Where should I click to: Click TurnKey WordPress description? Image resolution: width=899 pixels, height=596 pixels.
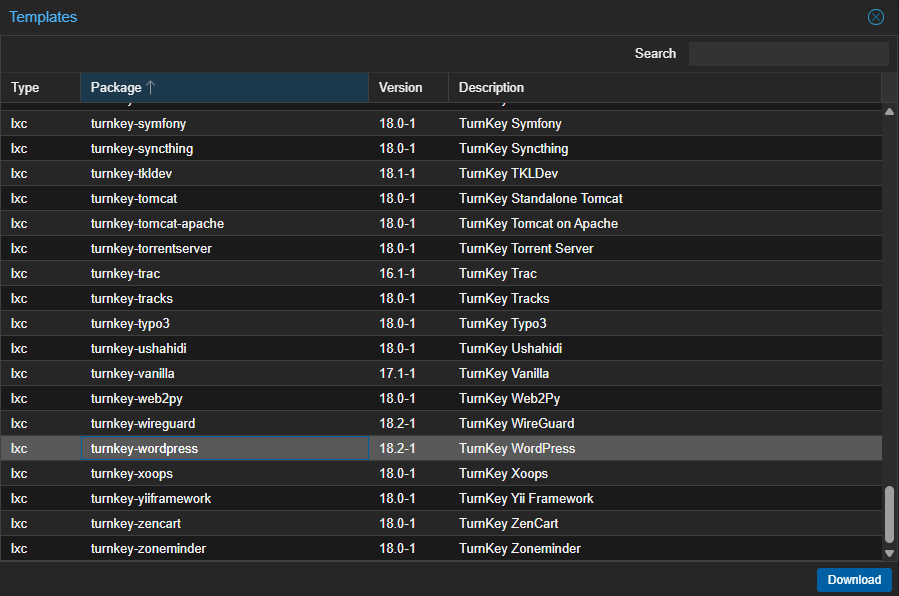517,449
